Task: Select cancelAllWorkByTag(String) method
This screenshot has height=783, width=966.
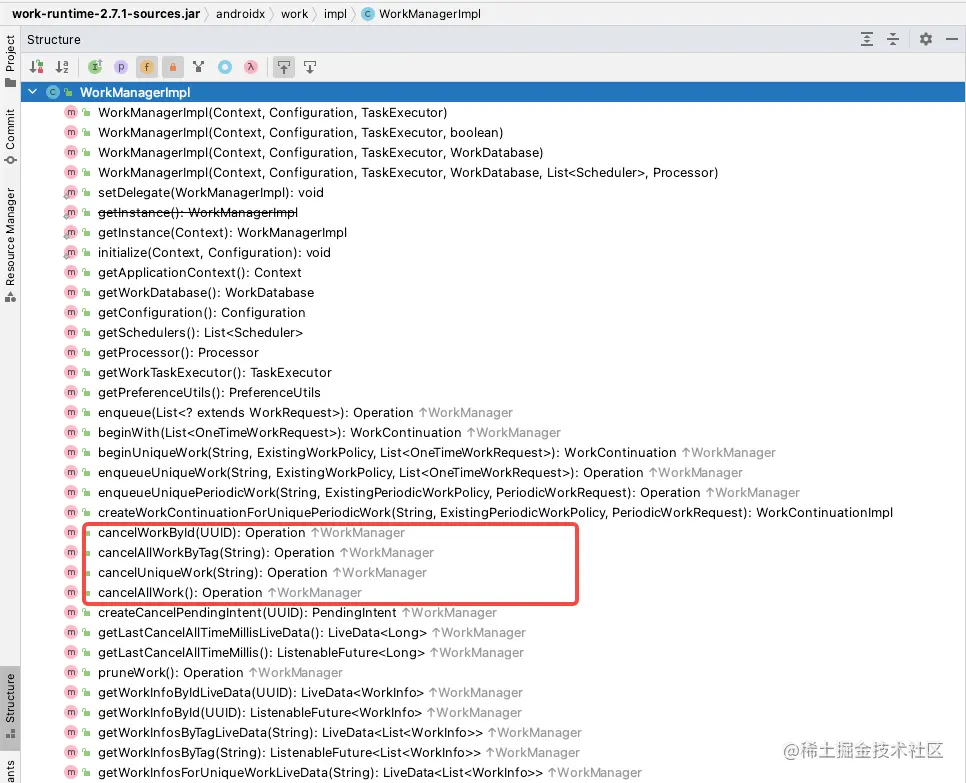Action: (266, 553)
